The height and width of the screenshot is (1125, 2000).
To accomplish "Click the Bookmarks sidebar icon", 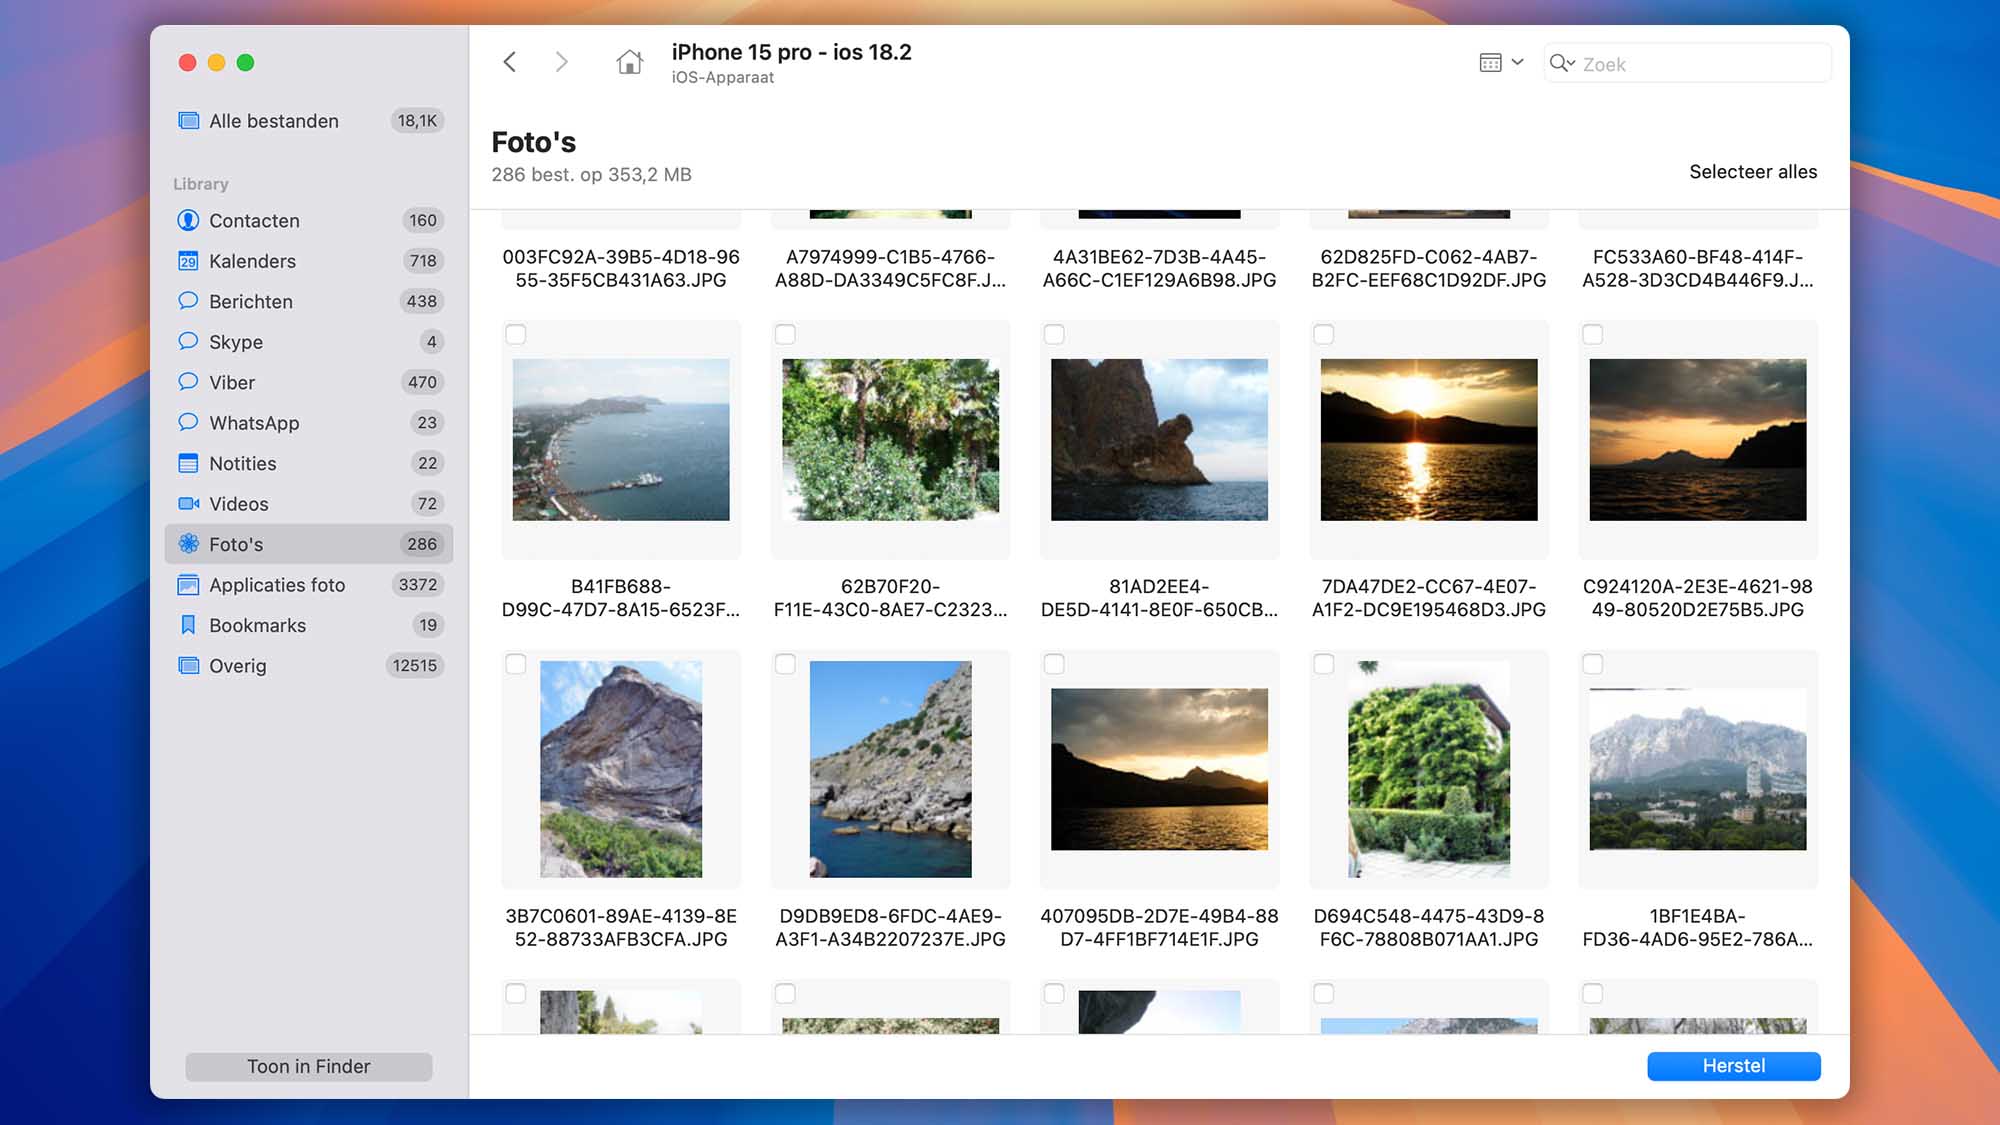I will [x=188, y=625].
